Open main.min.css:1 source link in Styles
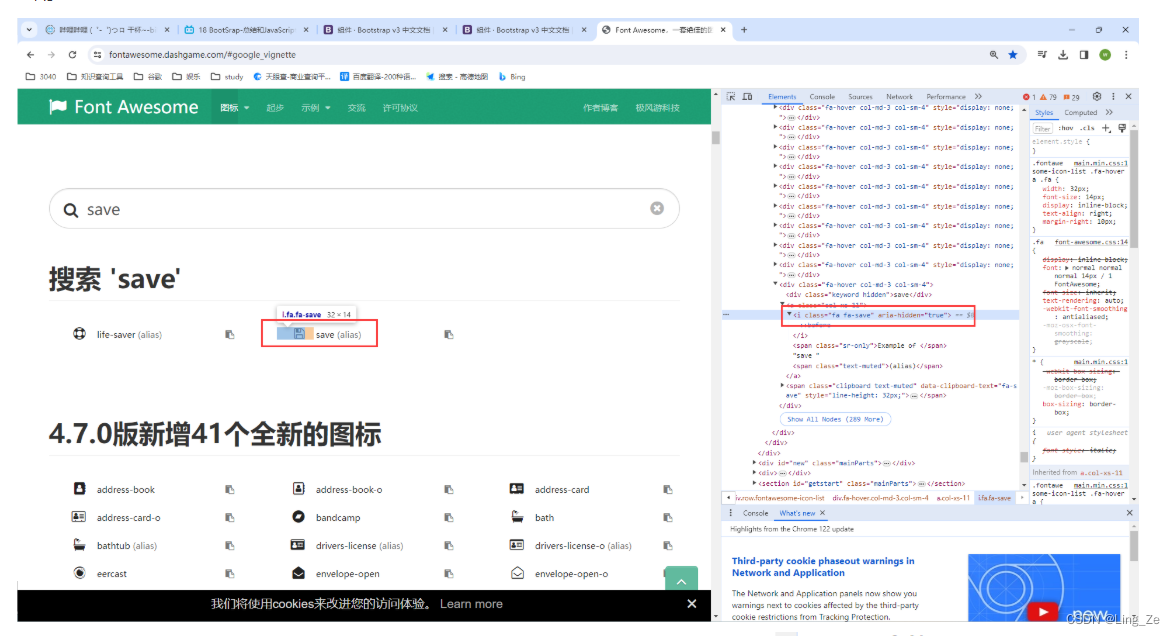 (1100, 163)
